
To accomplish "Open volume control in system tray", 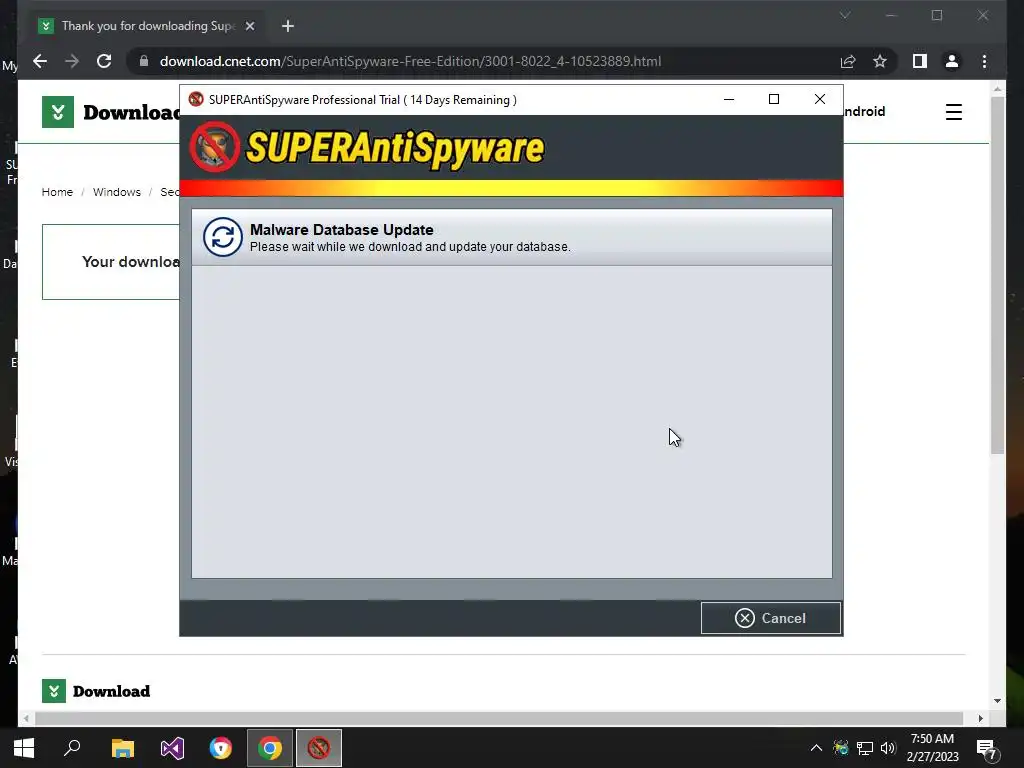I will [x=888, y=748].
